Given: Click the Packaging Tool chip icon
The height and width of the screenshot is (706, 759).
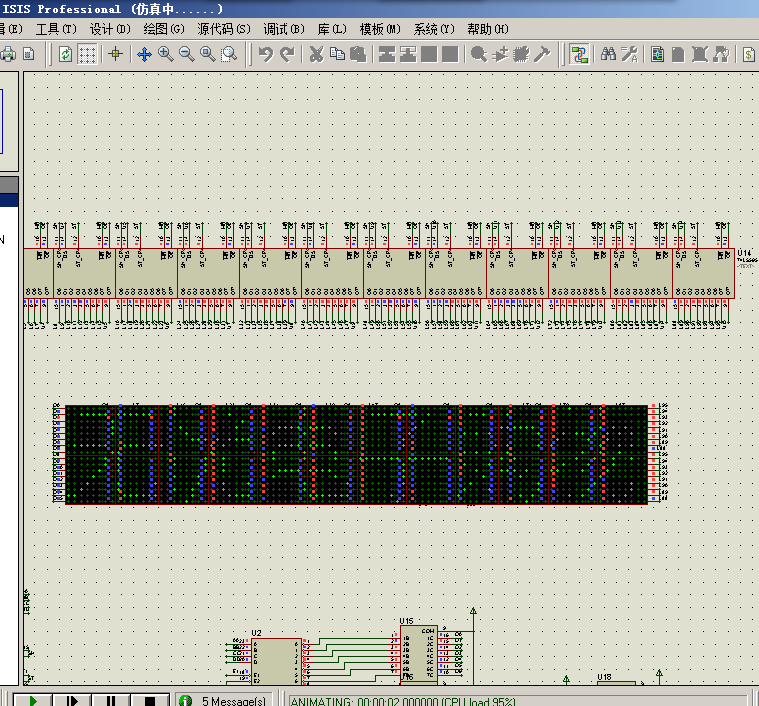Looking at the screenshot, I should coord(521,54).
